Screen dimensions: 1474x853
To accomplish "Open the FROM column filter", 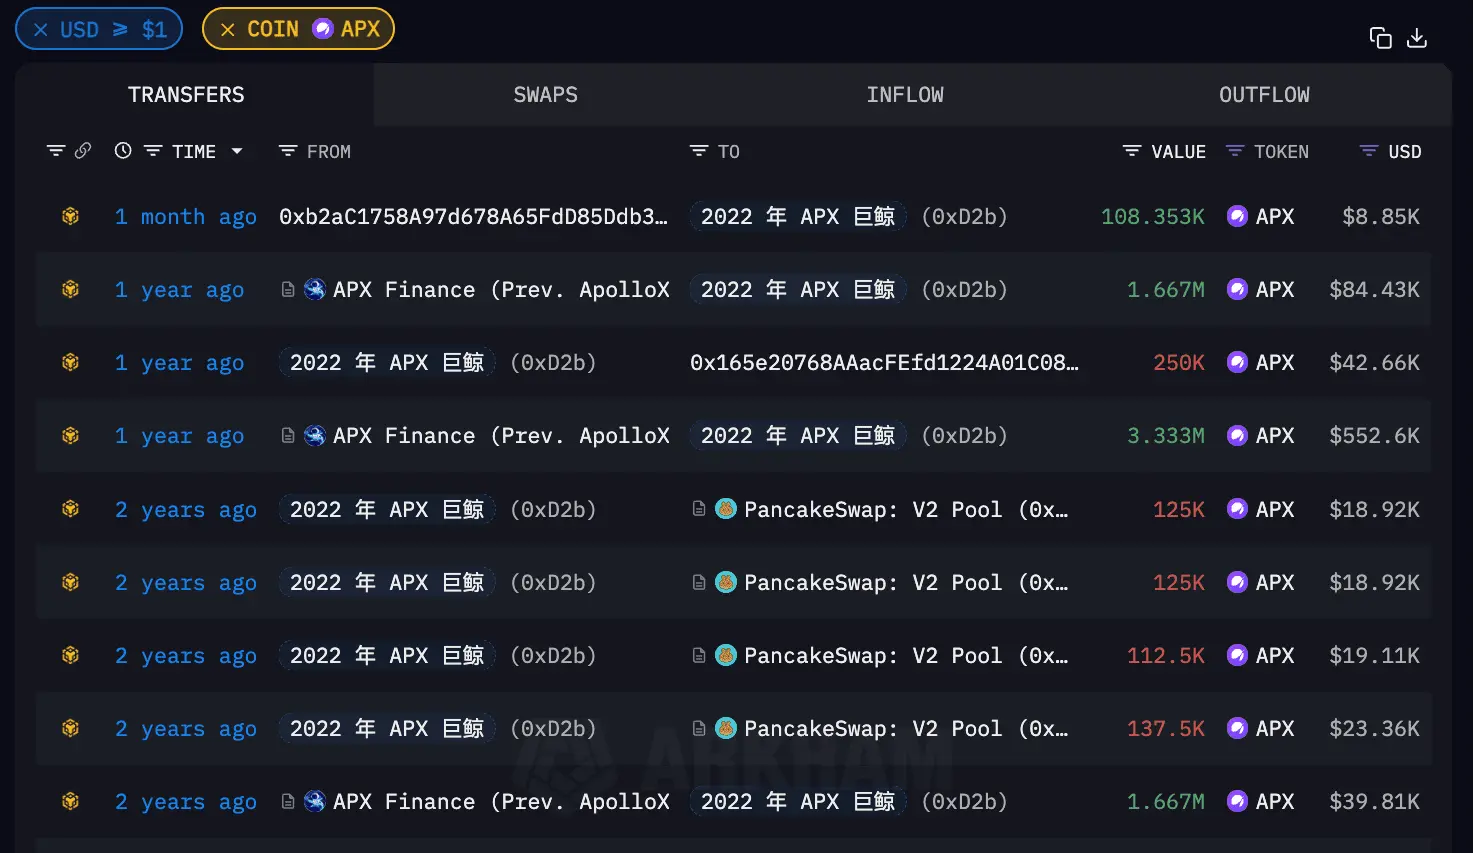I will [288, 151].
